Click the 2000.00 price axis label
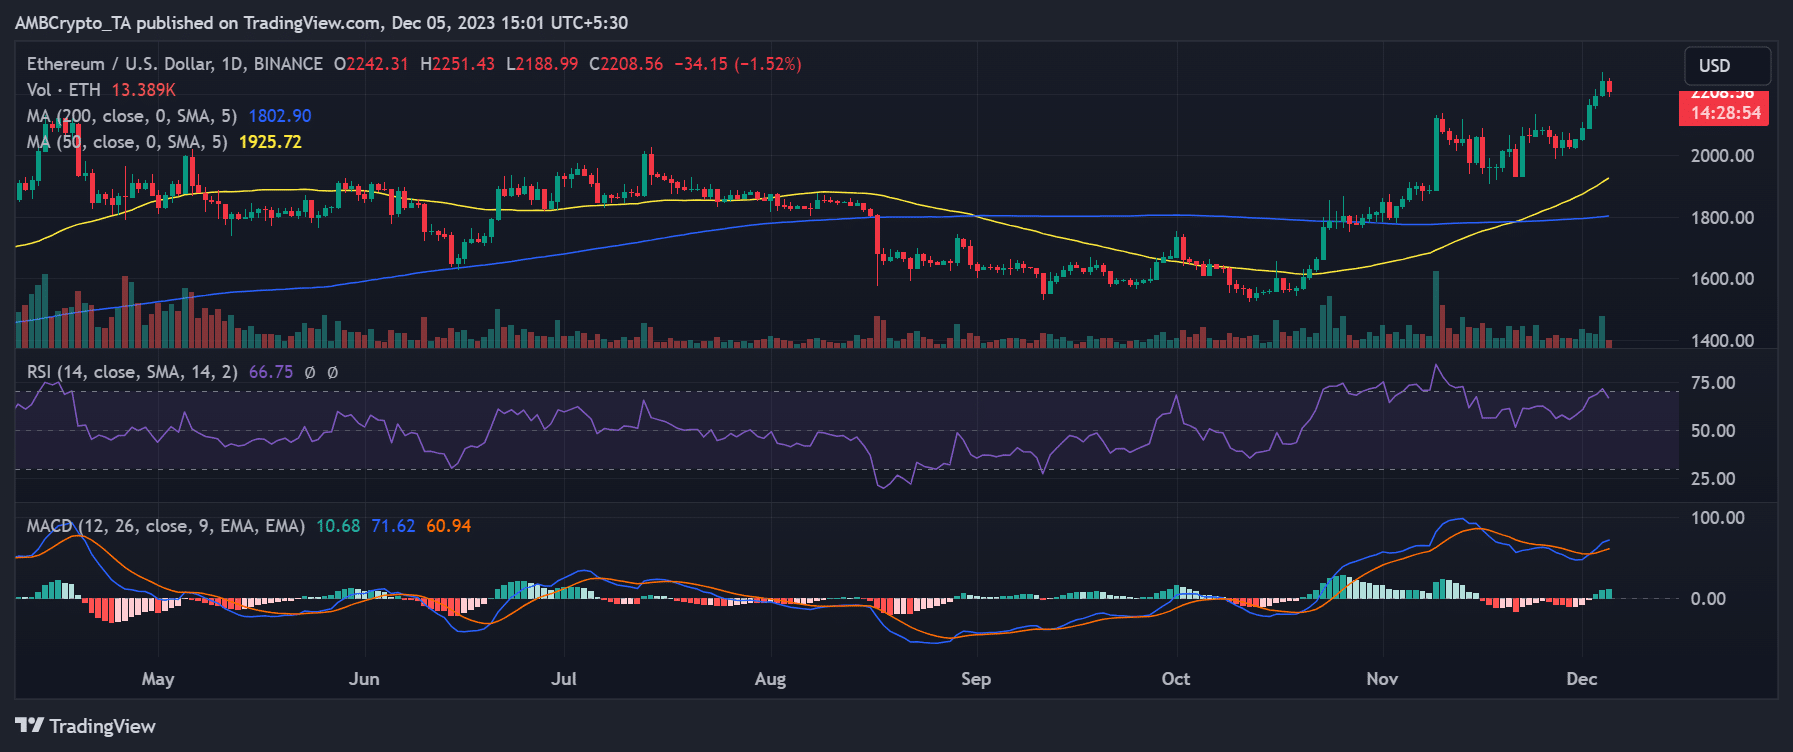This screenshot has width=1793, height=752. pos(1722,156)
